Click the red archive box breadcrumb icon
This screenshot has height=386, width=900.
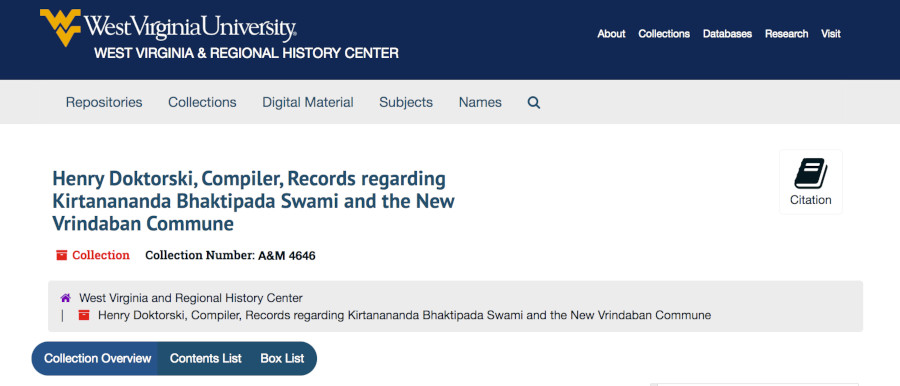coord(84,315)
